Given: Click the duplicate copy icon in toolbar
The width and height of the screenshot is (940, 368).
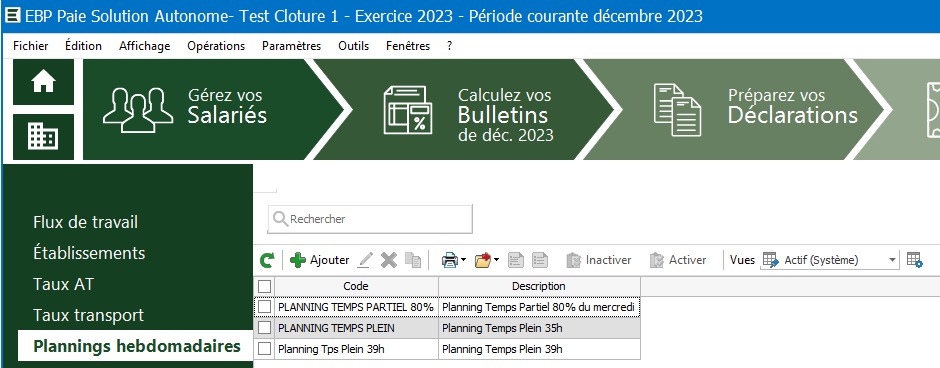Looking at the screenshot, I should (412, 260).
